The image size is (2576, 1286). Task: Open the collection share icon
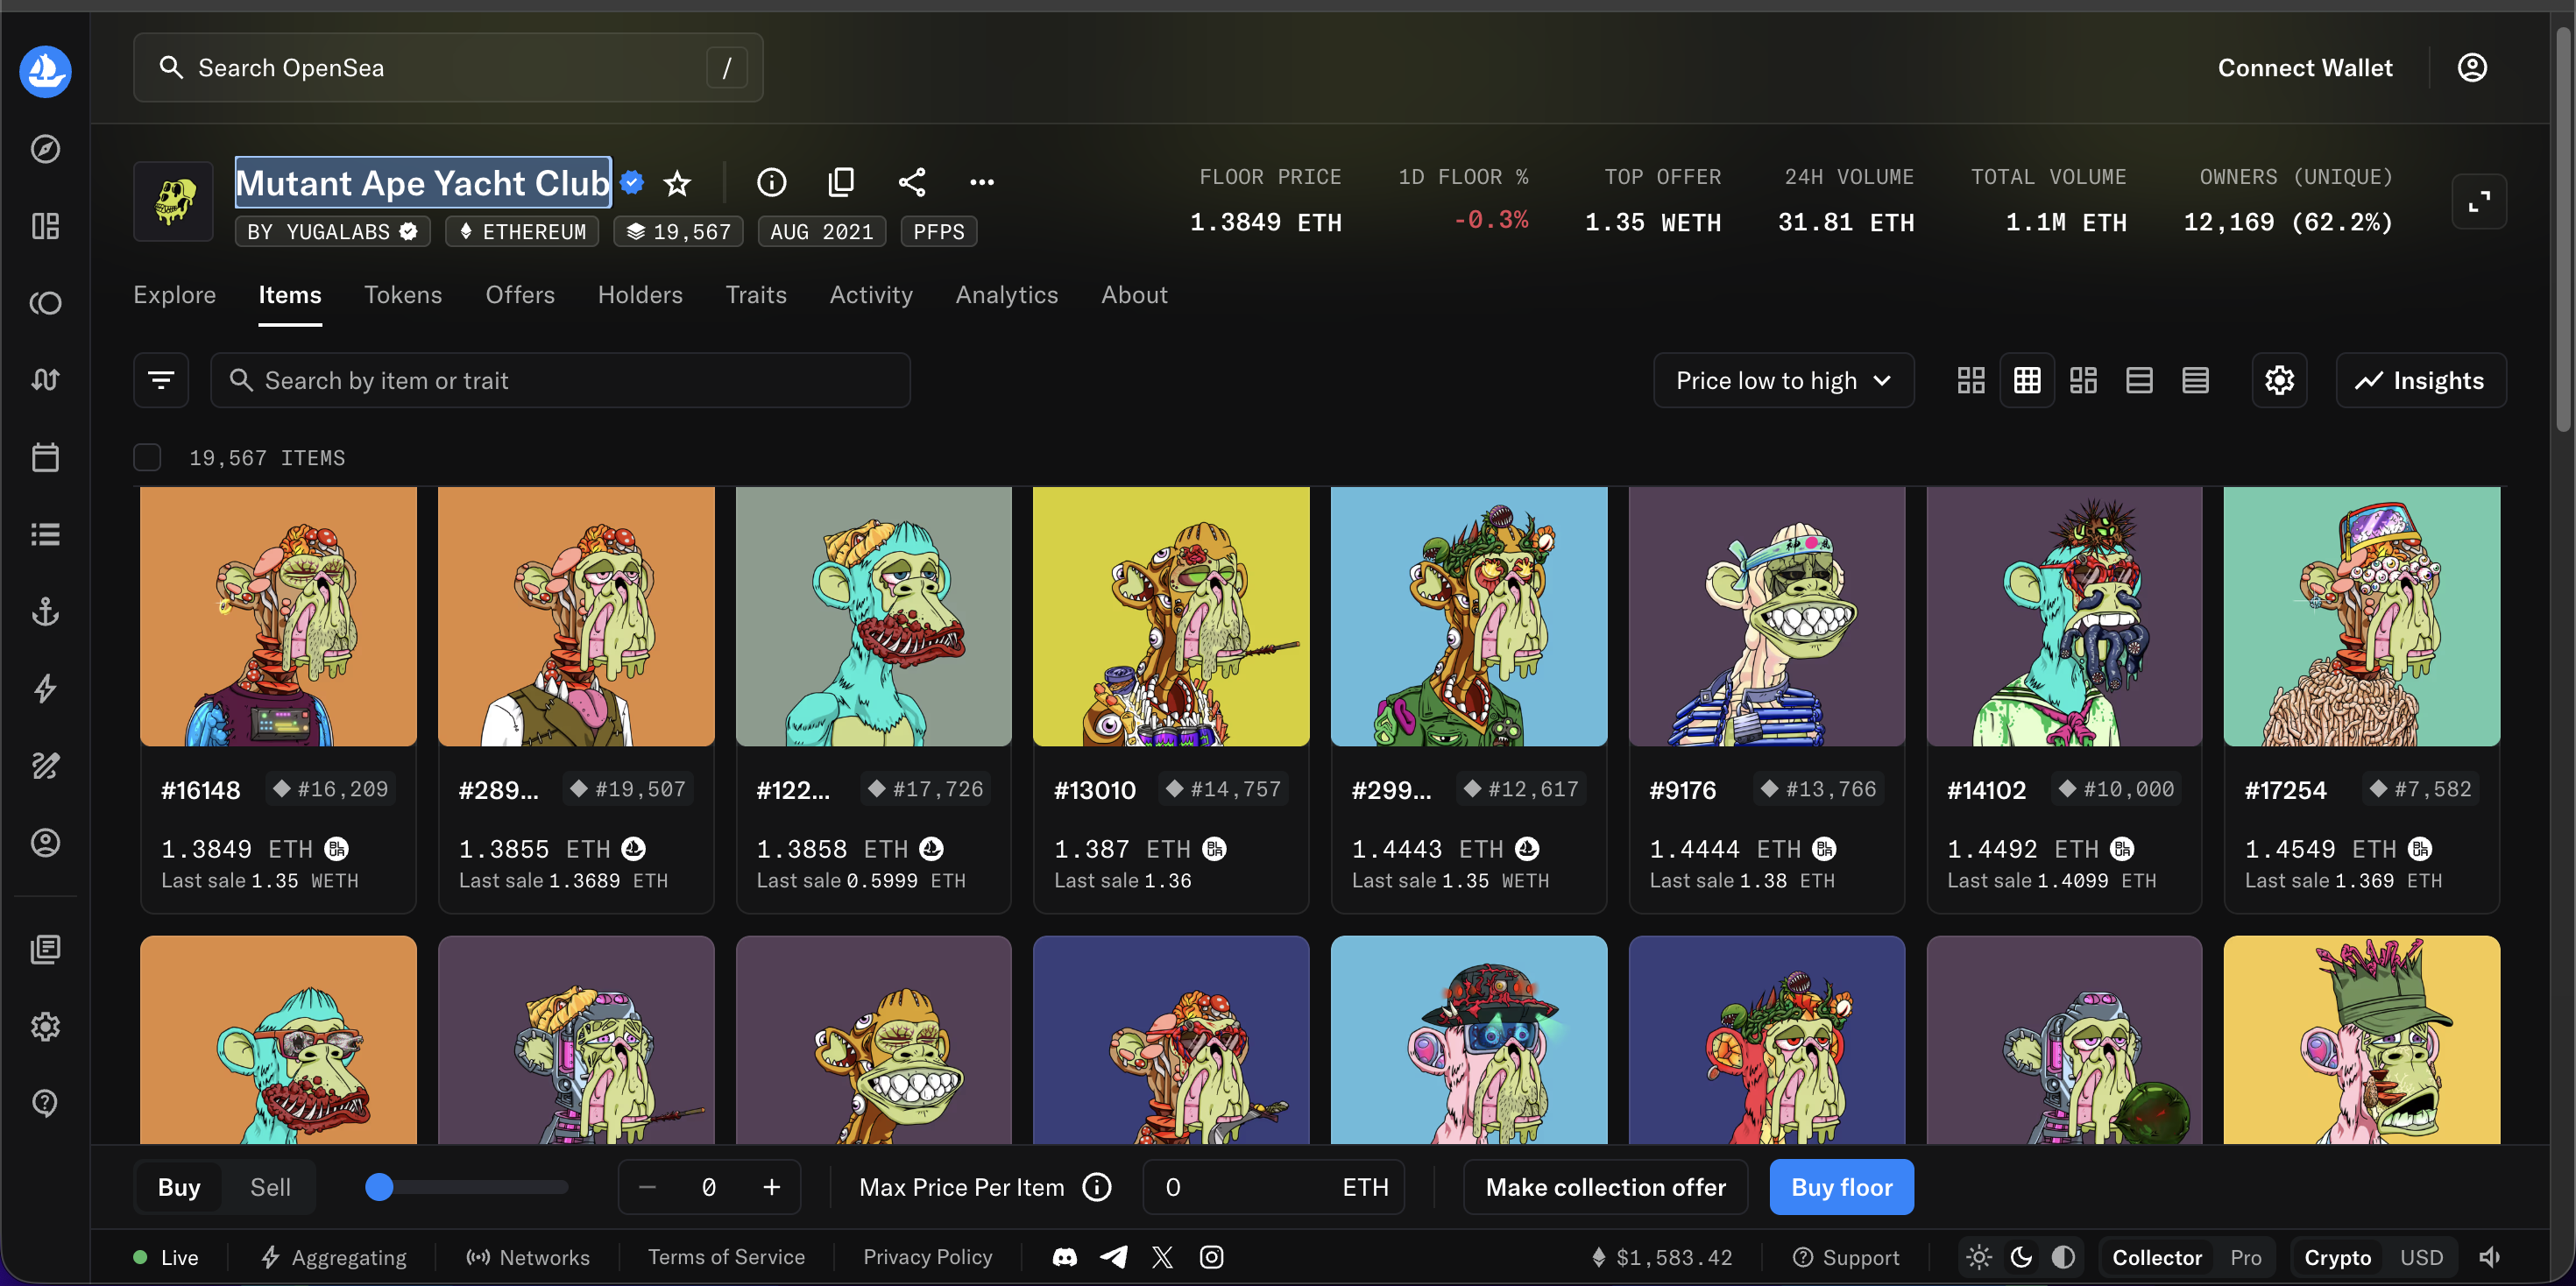pyautogui.click(x=911, y=181)
